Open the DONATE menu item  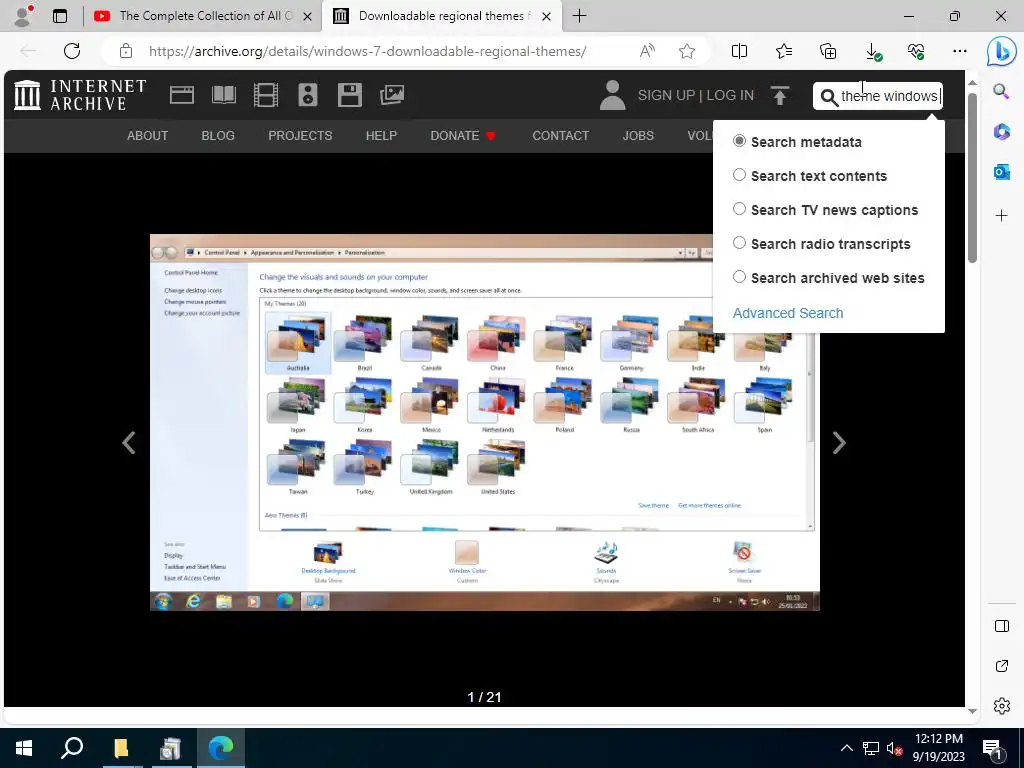463,136
